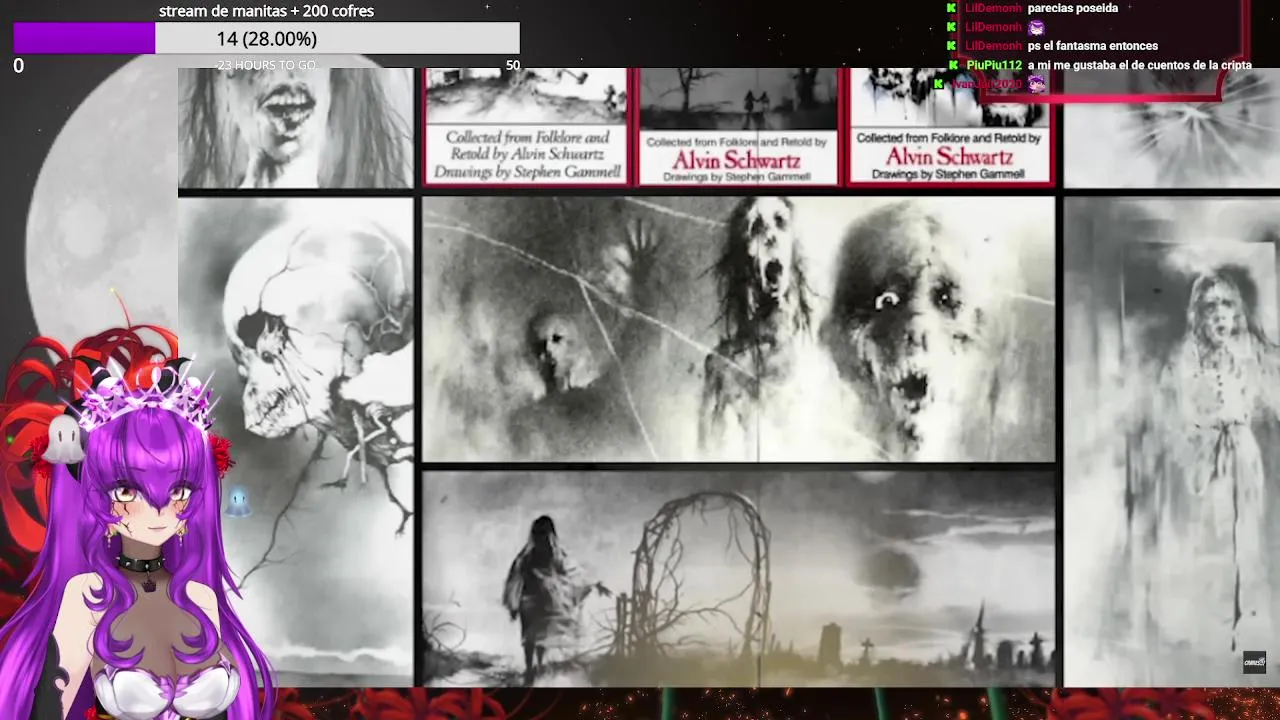Click the goal start value "0"

18,66
